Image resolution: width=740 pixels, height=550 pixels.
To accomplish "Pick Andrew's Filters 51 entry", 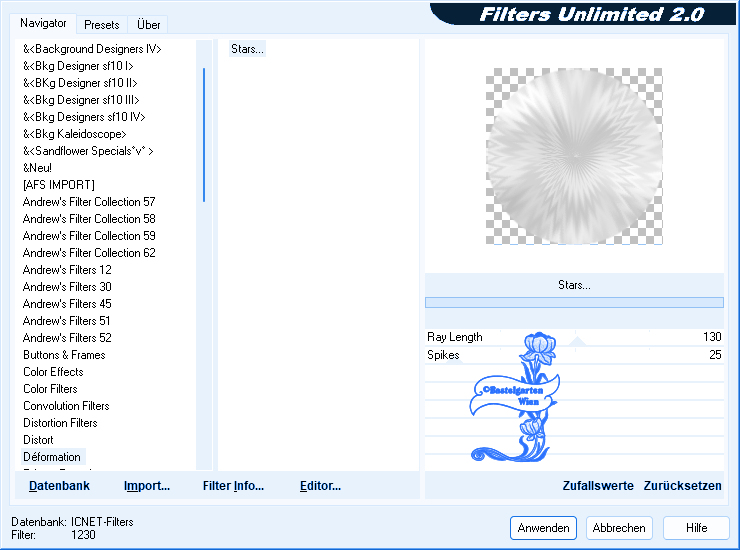I will 67,321.
